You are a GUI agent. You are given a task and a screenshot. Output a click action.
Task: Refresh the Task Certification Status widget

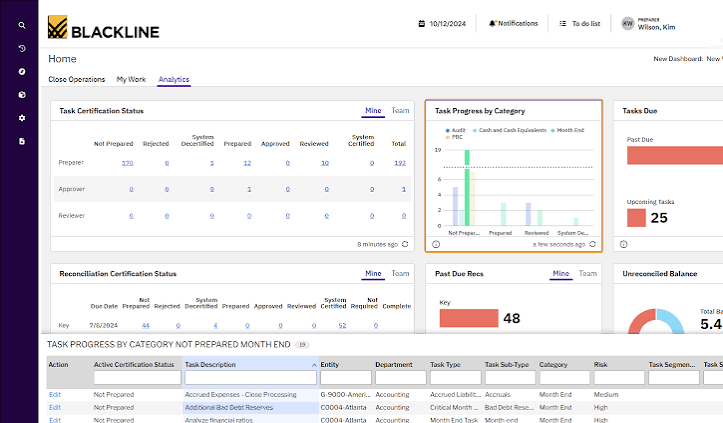pyautogui.click(x=405, y=244)
